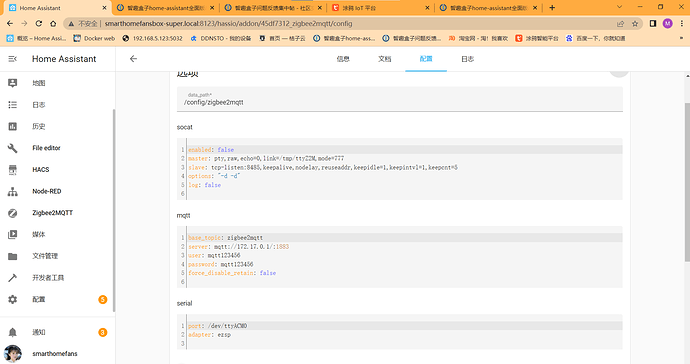This screenshot has height=364, width=690.
Task: Click the data_path input field
Action: point(400,99)
